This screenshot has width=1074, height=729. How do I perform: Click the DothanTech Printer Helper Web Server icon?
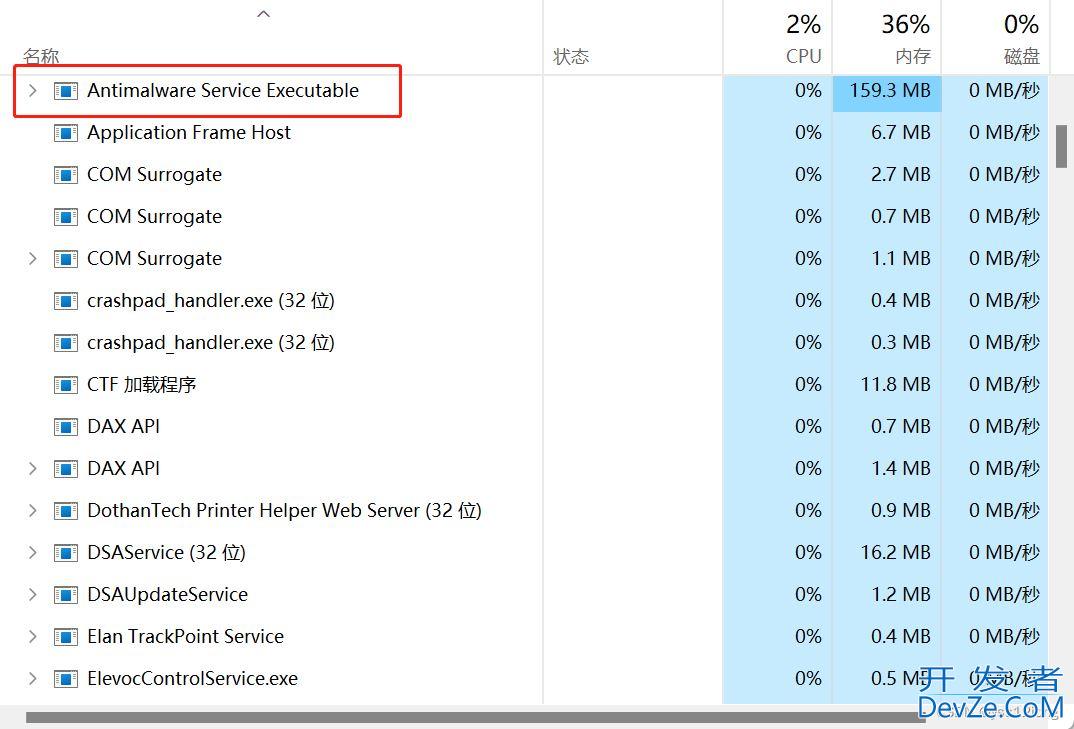(x=66, y=510)
